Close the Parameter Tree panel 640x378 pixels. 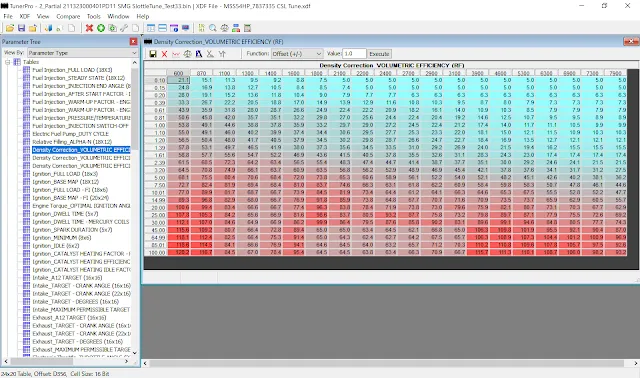[133, 42]
